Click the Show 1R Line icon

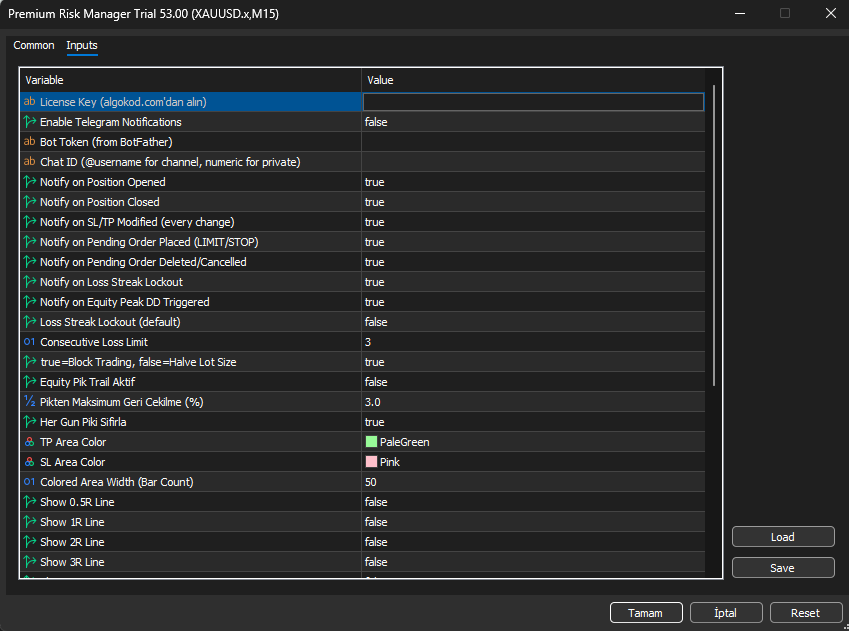[30, 522]
